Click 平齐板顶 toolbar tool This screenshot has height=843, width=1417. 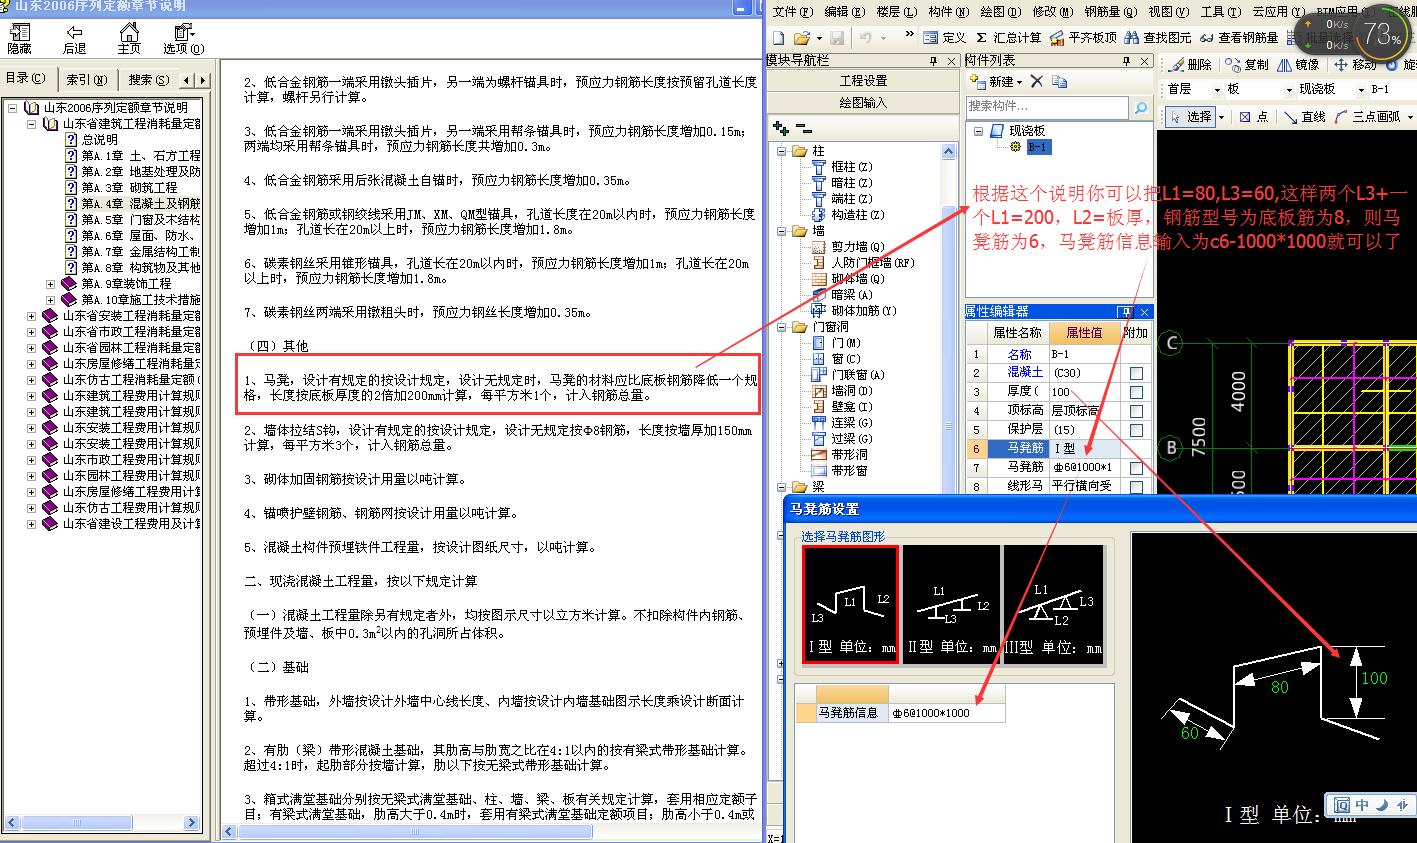(1083, 37)
